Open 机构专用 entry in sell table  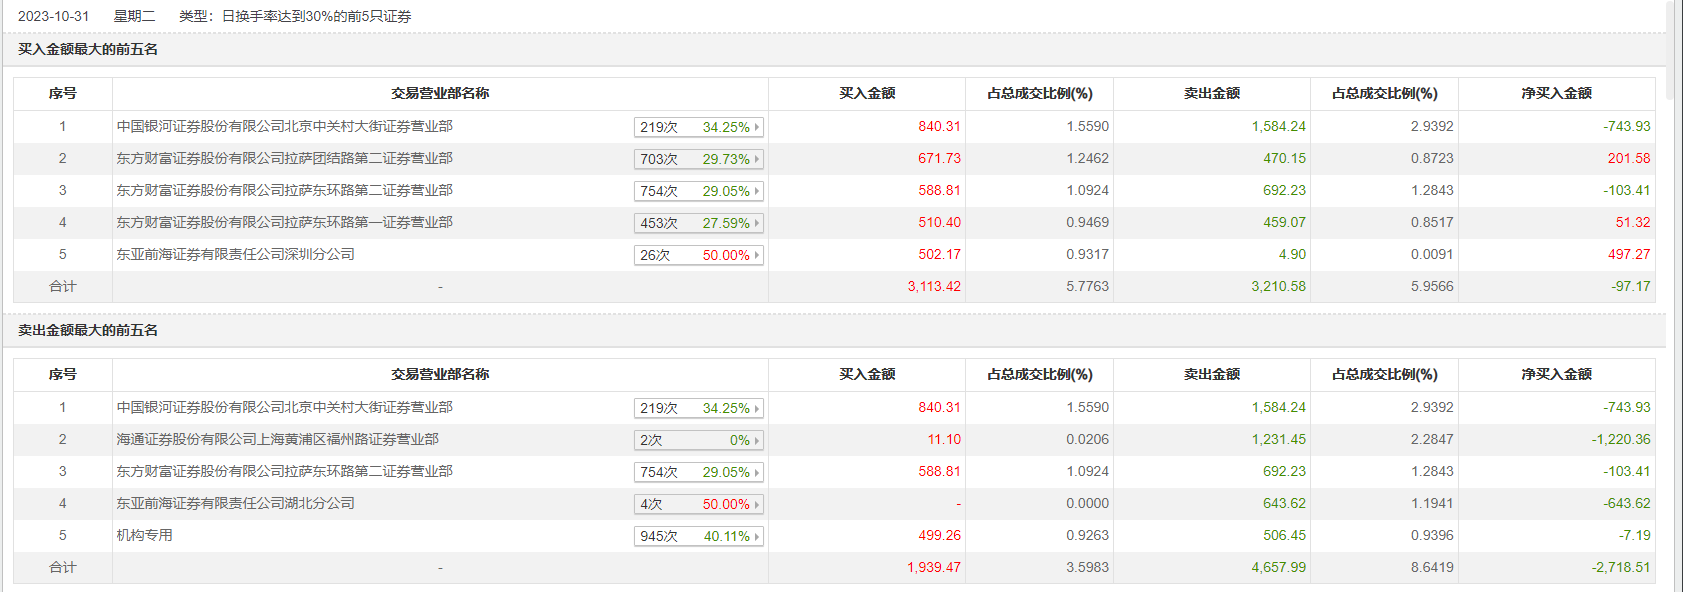pyautogui.click(x=144, y=536)
